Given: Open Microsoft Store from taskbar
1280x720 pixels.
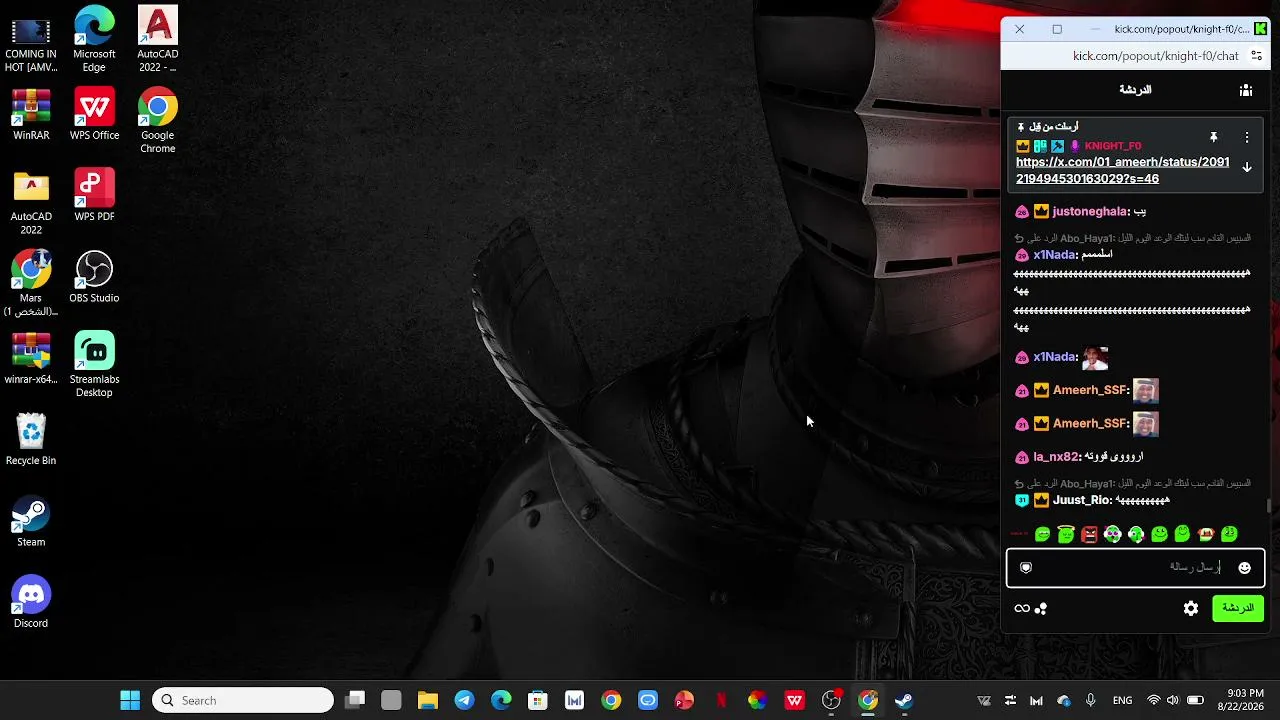Looking at the screenshot, I should click(x=538, y=700).
